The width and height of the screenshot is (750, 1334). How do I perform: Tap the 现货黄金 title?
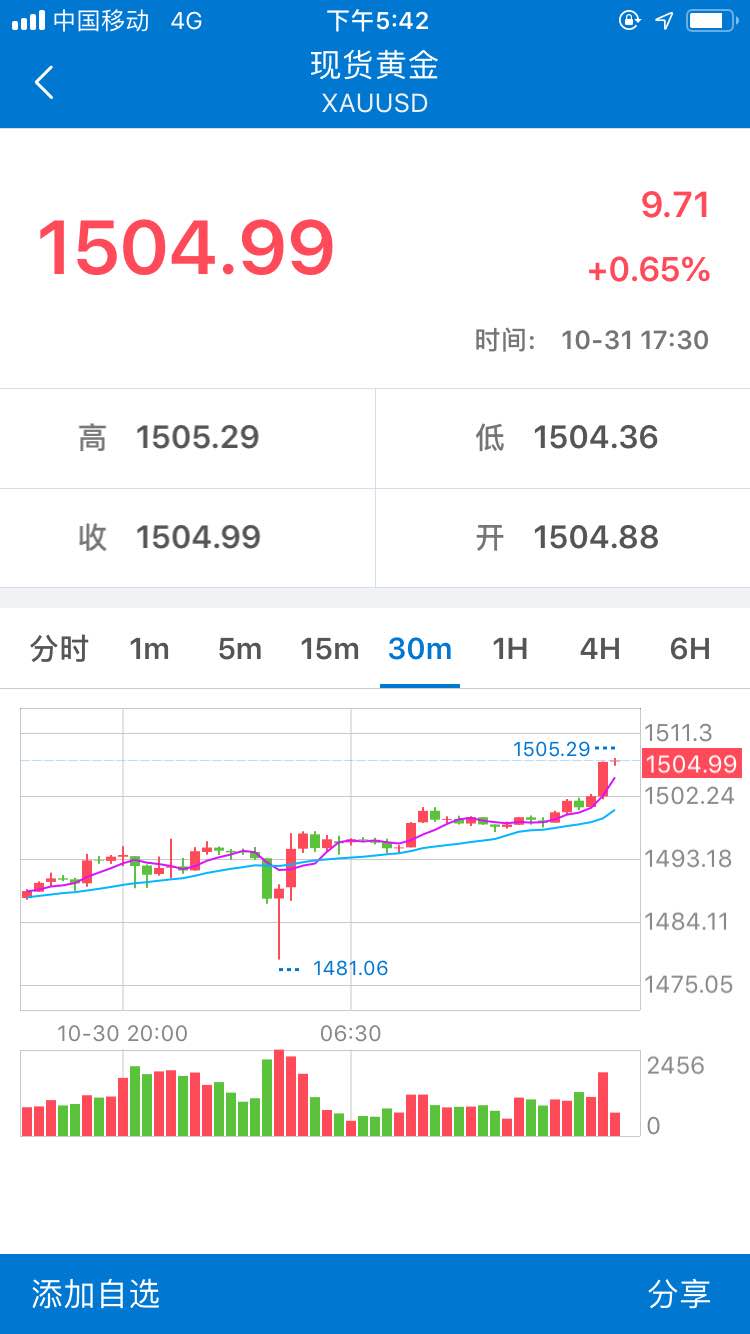(x=375, y=66)
